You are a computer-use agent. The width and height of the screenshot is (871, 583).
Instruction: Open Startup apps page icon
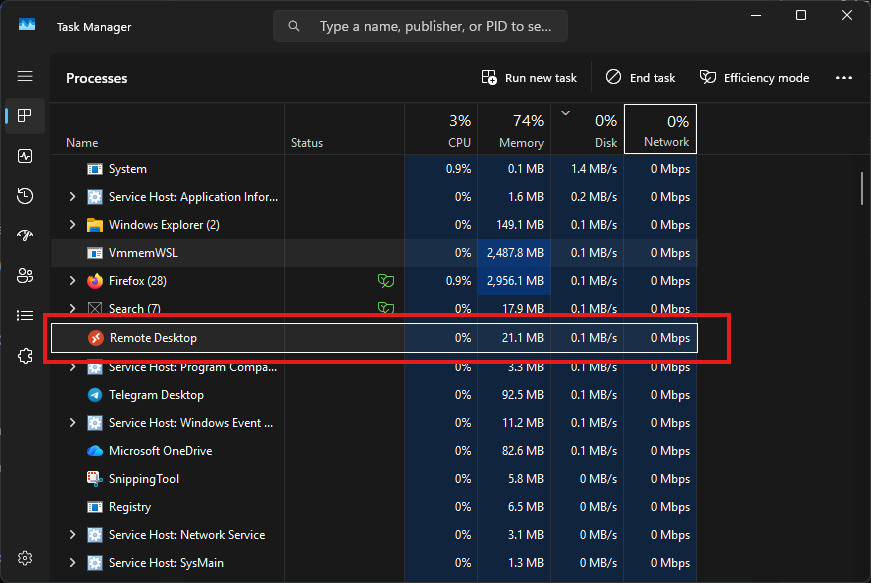(x=25, y=236)
